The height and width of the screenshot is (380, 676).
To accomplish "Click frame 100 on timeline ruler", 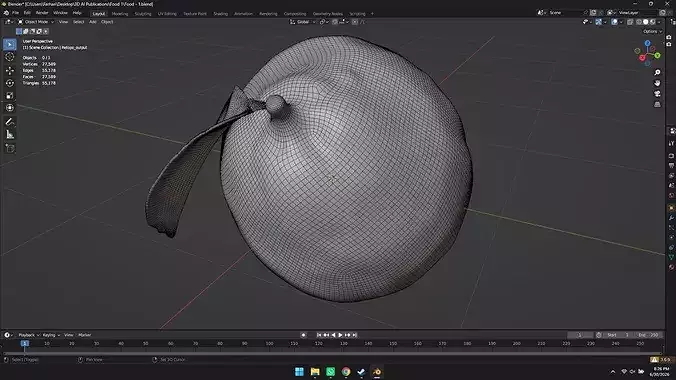I will (269, 343).
